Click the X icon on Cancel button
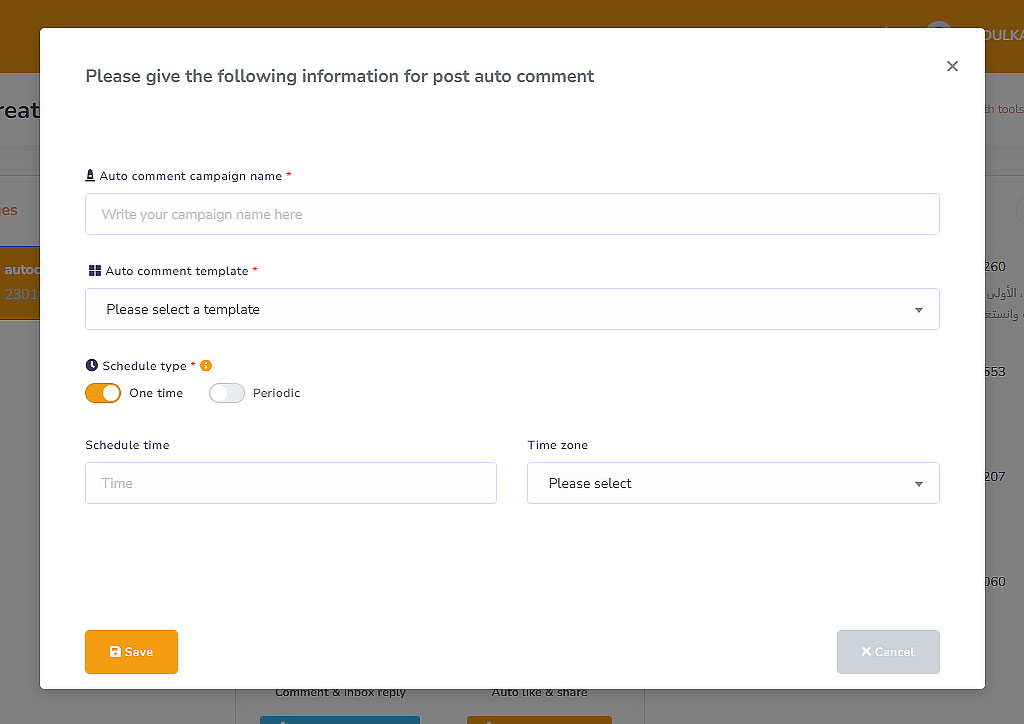The image size is (1024, 724). point(866,652)
